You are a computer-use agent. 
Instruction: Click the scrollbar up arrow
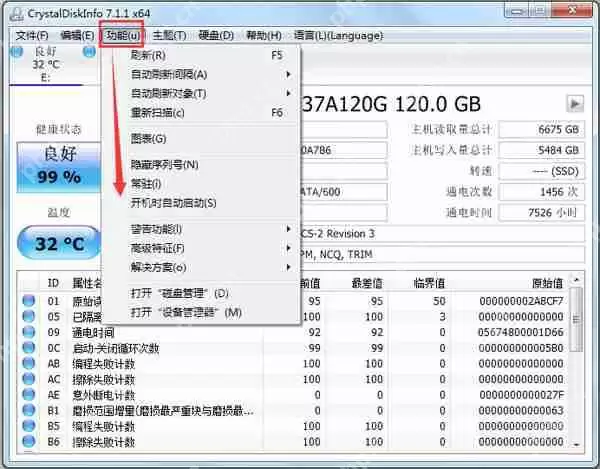click(x=576, y=280)
